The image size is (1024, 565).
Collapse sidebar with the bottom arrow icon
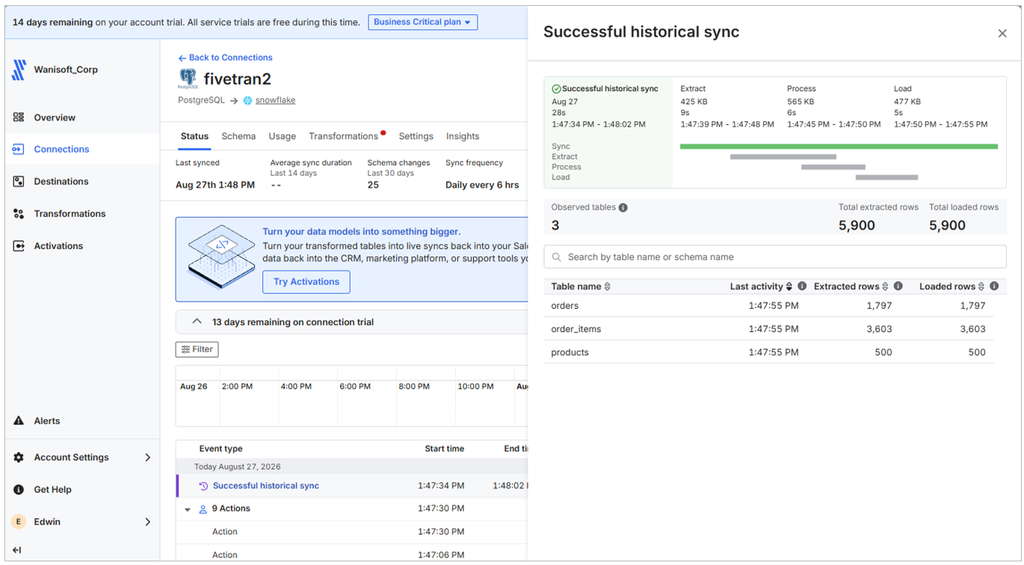click(17, 550)
